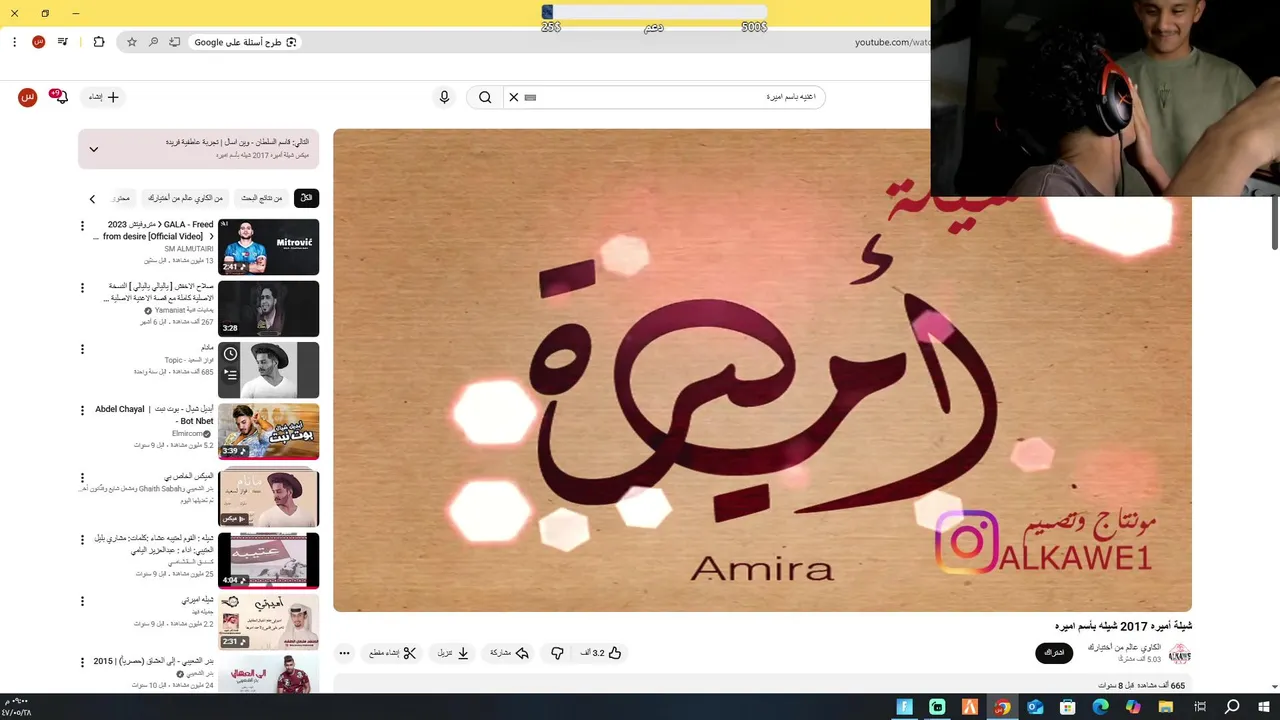Dislike the video with thumbs-down
This screenshot has width=1280, height=720.
click(557, 653)
